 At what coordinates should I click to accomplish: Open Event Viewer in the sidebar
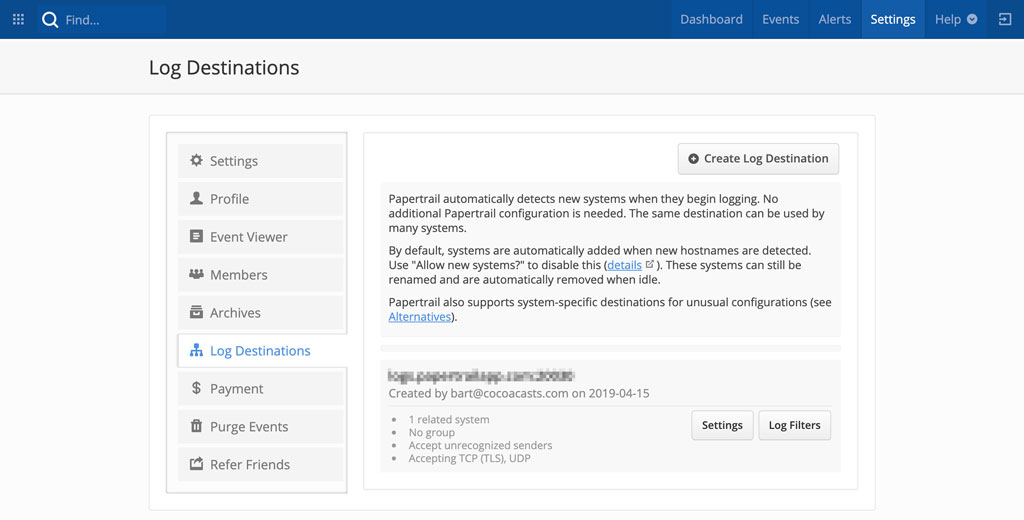[261, 236]
